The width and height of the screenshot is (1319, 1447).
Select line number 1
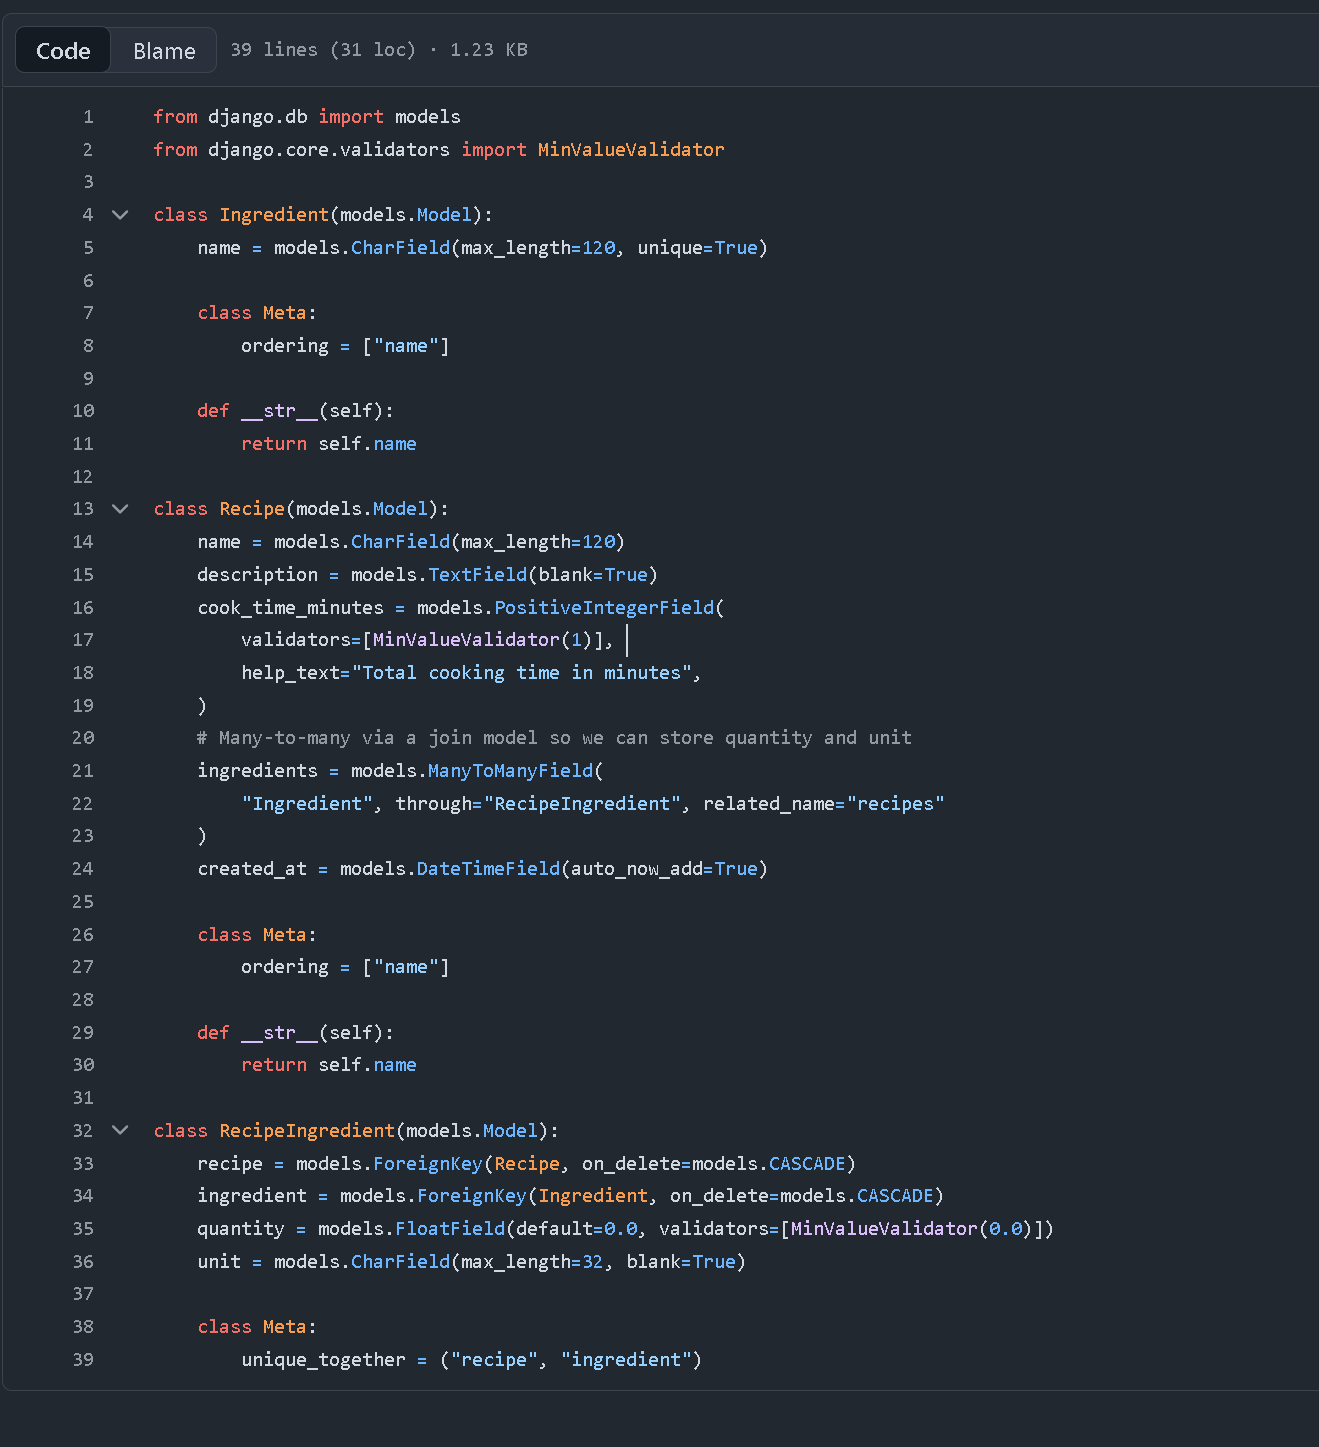(87, 116)
